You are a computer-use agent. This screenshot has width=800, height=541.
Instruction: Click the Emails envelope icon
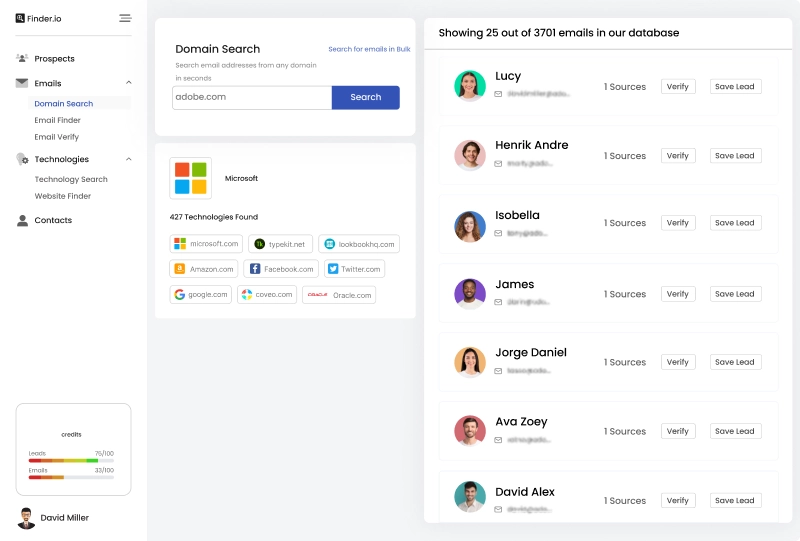click(22, 83)
